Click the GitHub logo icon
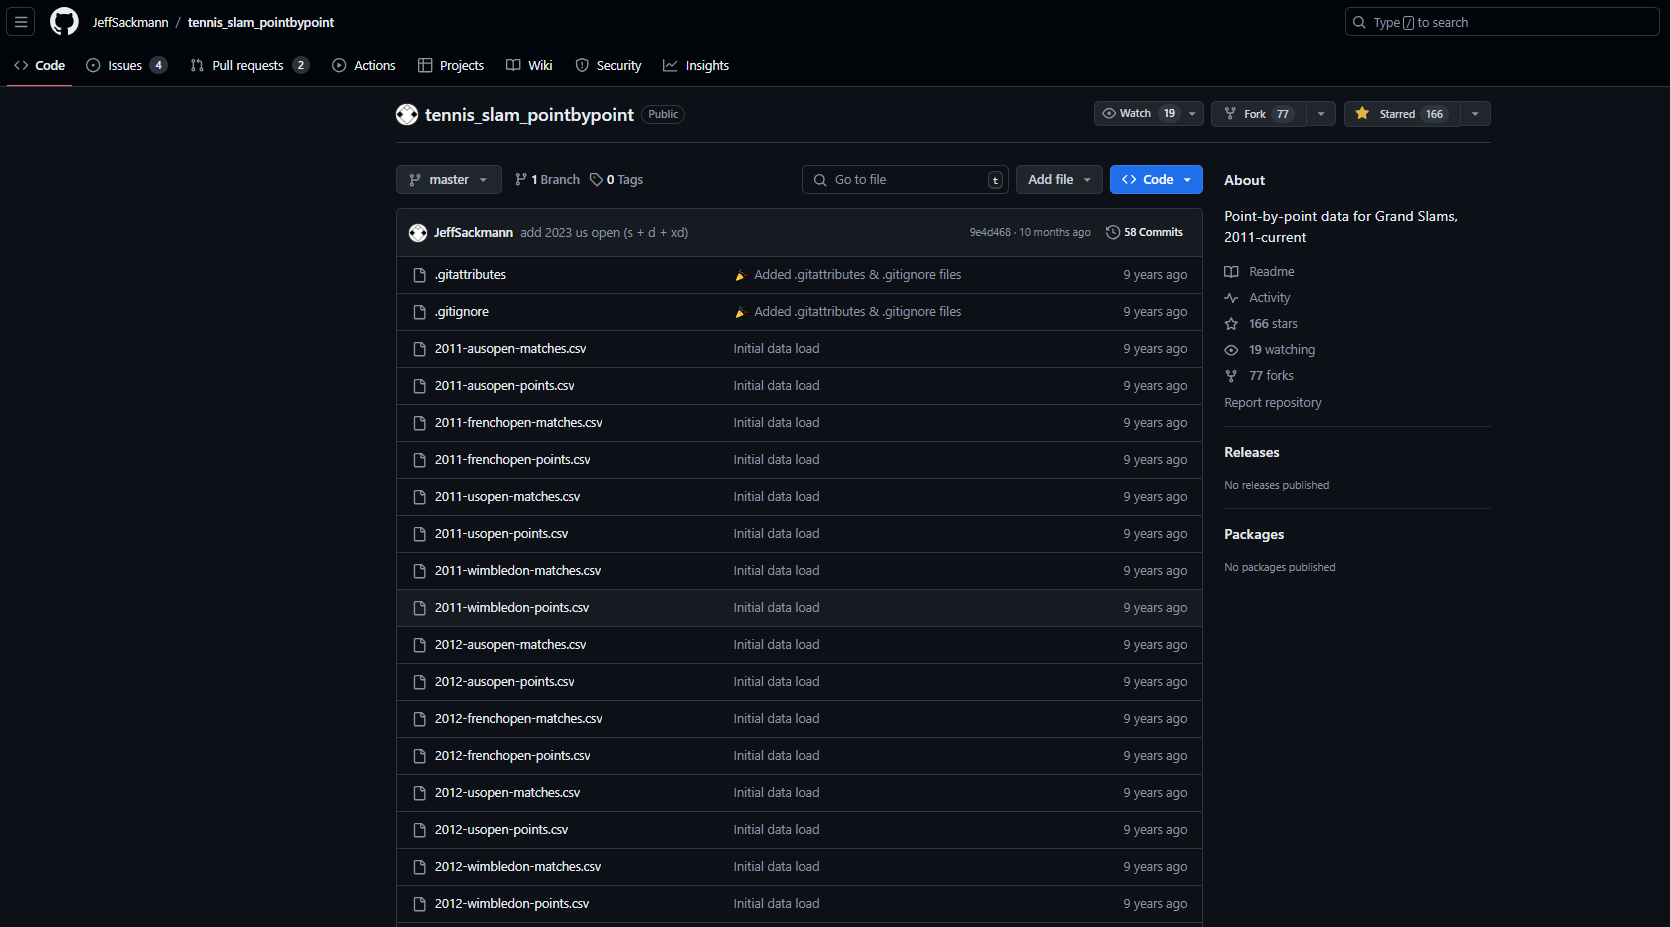 coord(64,22)
